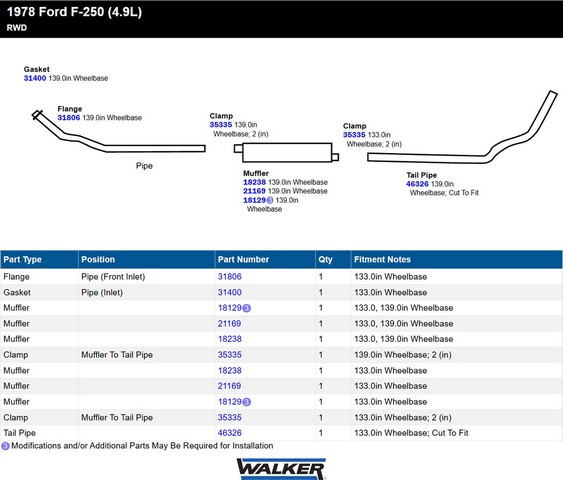Screen dimensions: 563x480
Task: Click the '1978 Ford F-250 (4.9L)' title
Action: pyautogui.click(x=74, y=12)
